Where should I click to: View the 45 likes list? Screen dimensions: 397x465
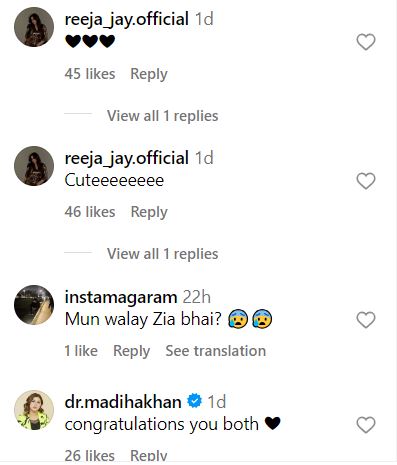90,74
